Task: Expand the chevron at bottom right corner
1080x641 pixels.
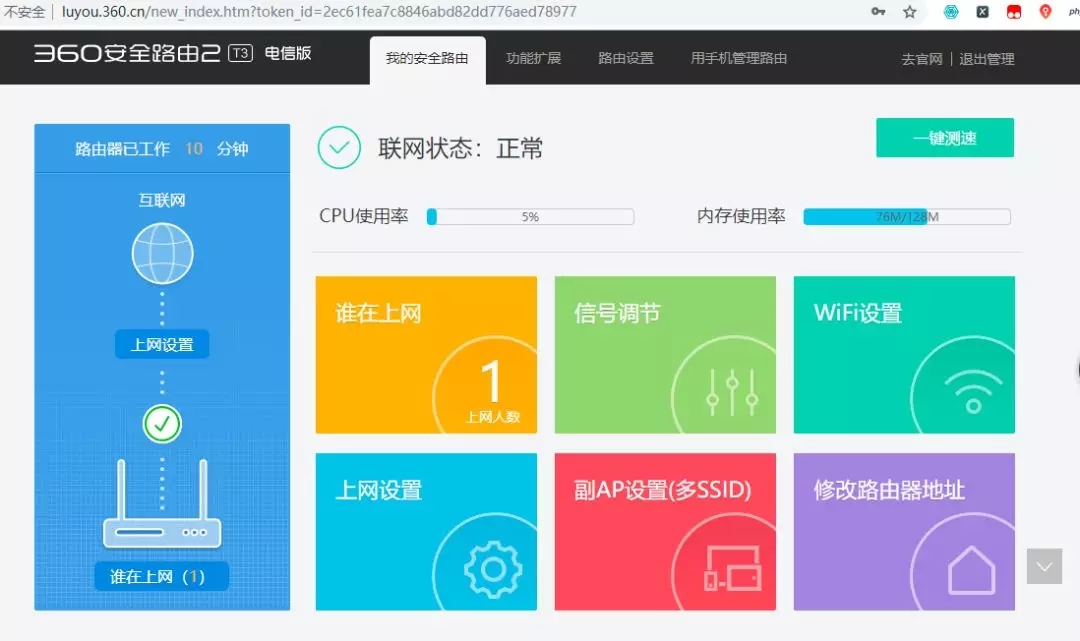Action: [1043, 566]
